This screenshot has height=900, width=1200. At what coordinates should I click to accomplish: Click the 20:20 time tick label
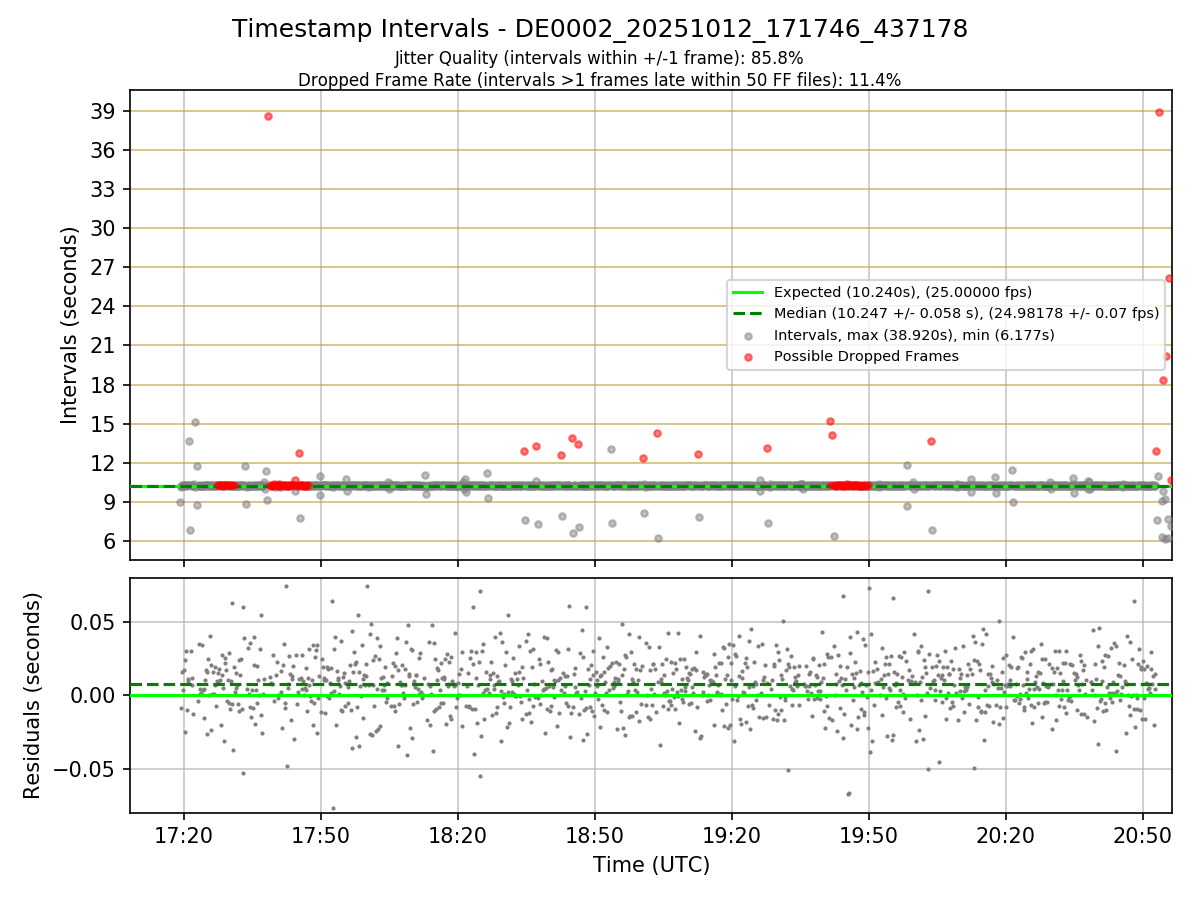coord(1005,834)
